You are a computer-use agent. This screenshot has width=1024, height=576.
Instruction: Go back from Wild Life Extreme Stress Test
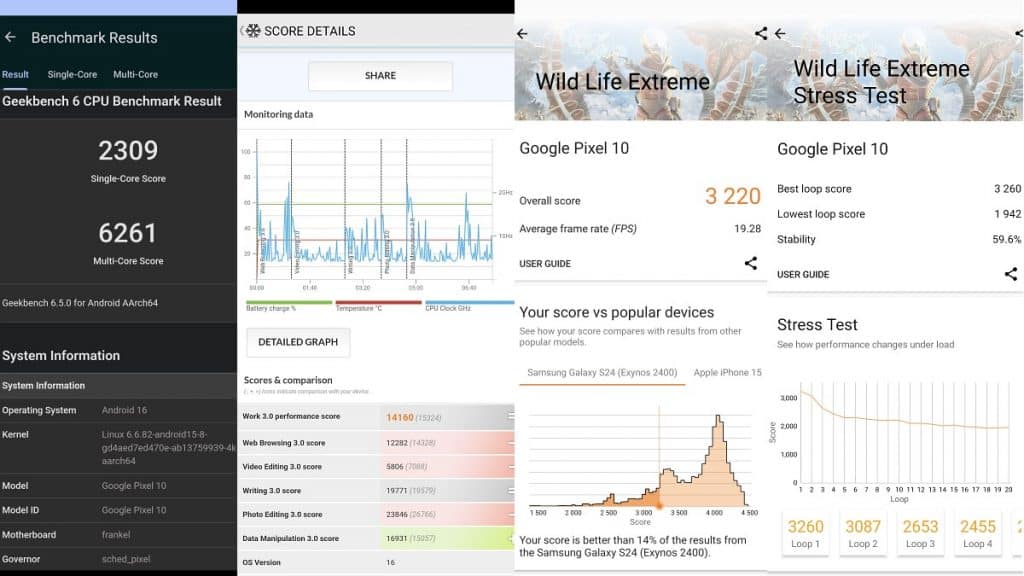tap(780, 33)
